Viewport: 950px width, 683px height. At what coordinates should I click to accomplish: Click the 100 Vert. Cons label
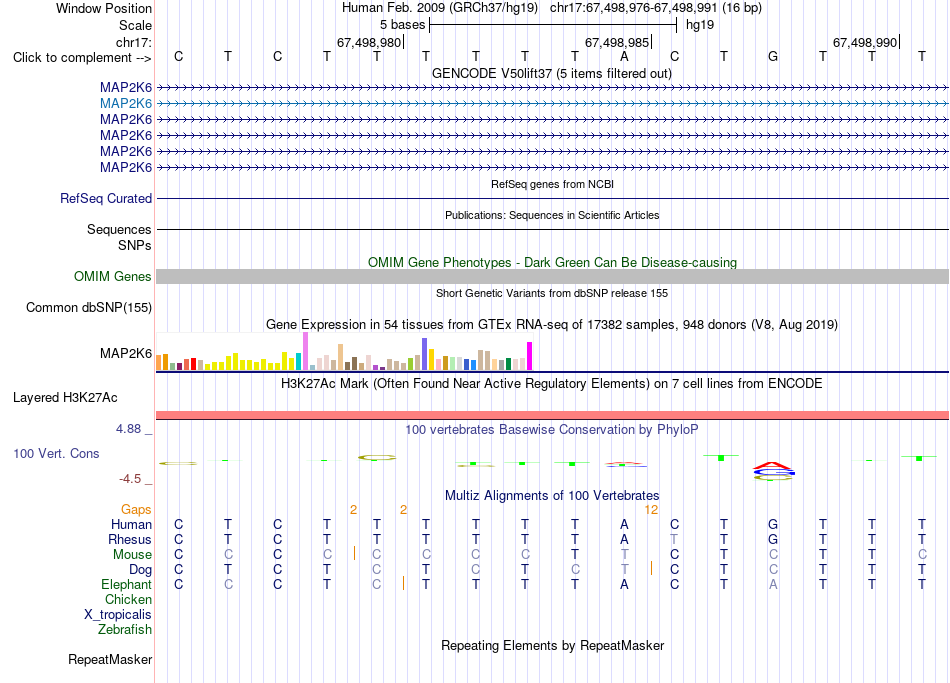pos(56,453)
